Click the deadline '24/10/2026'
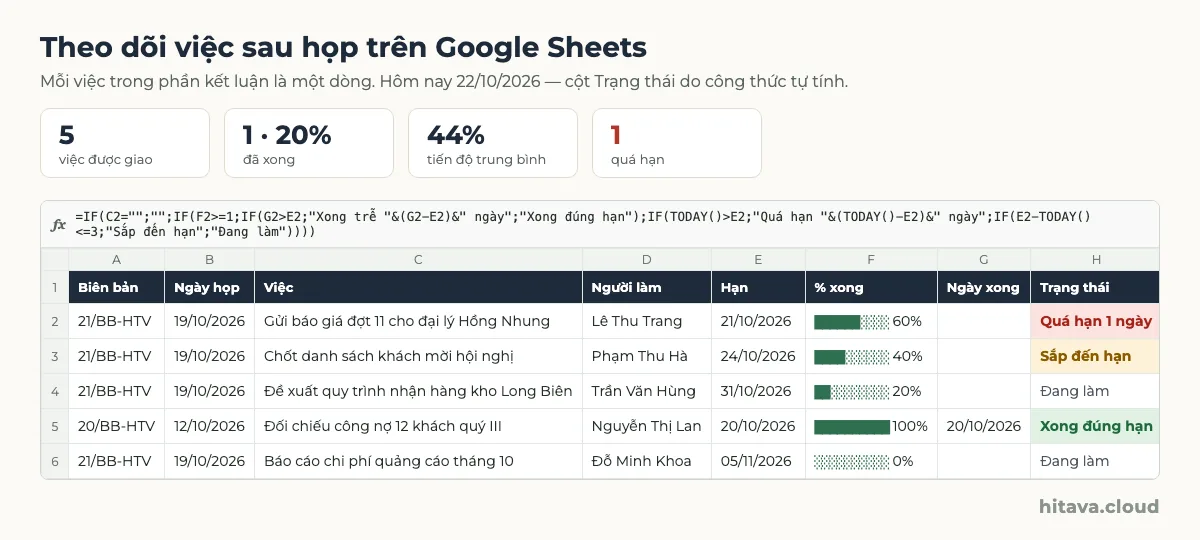The height and width of the screenshot is (540, 1200). [759, 356]
